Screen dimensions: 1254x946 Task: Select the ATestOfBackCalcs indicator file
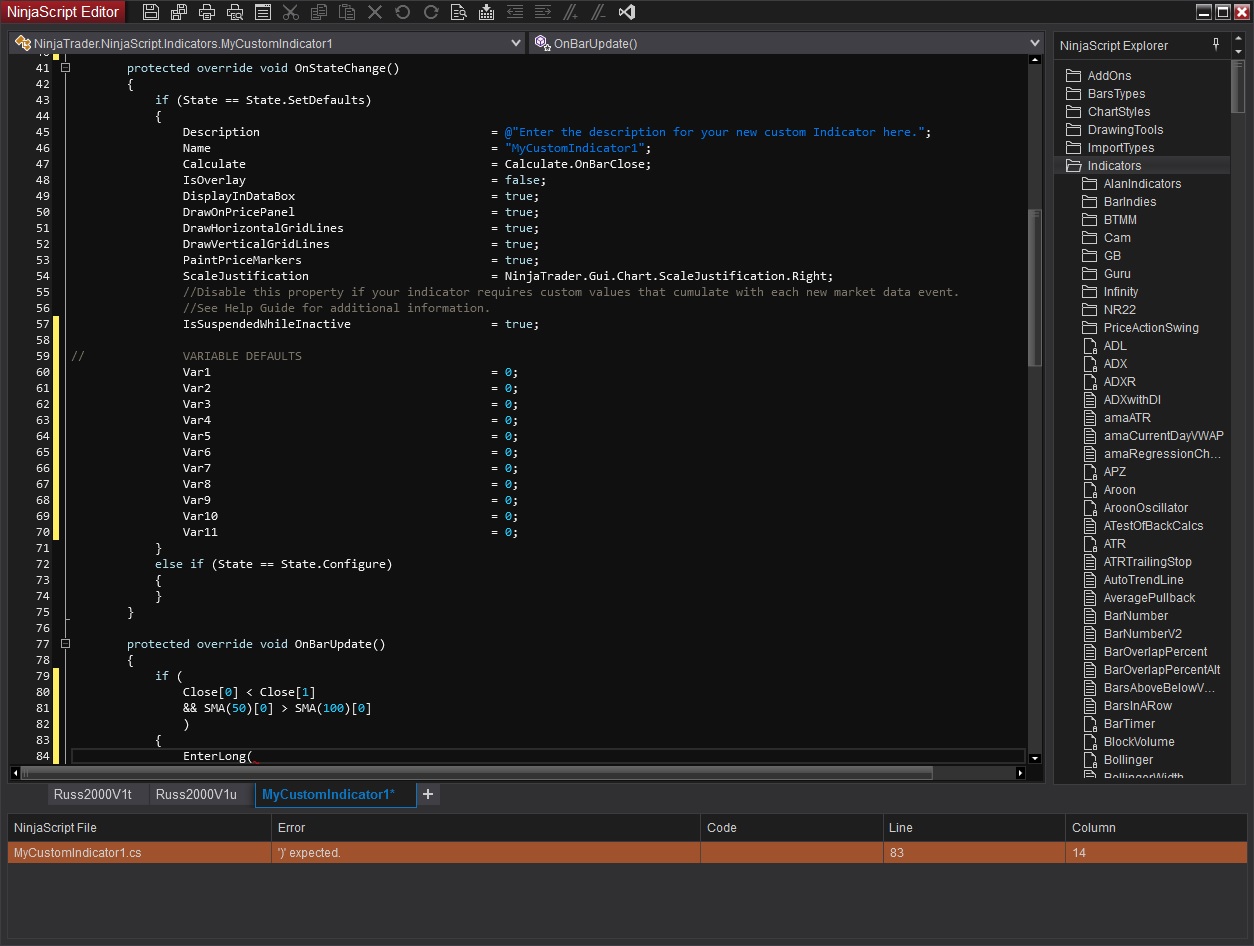point(1153,526)
